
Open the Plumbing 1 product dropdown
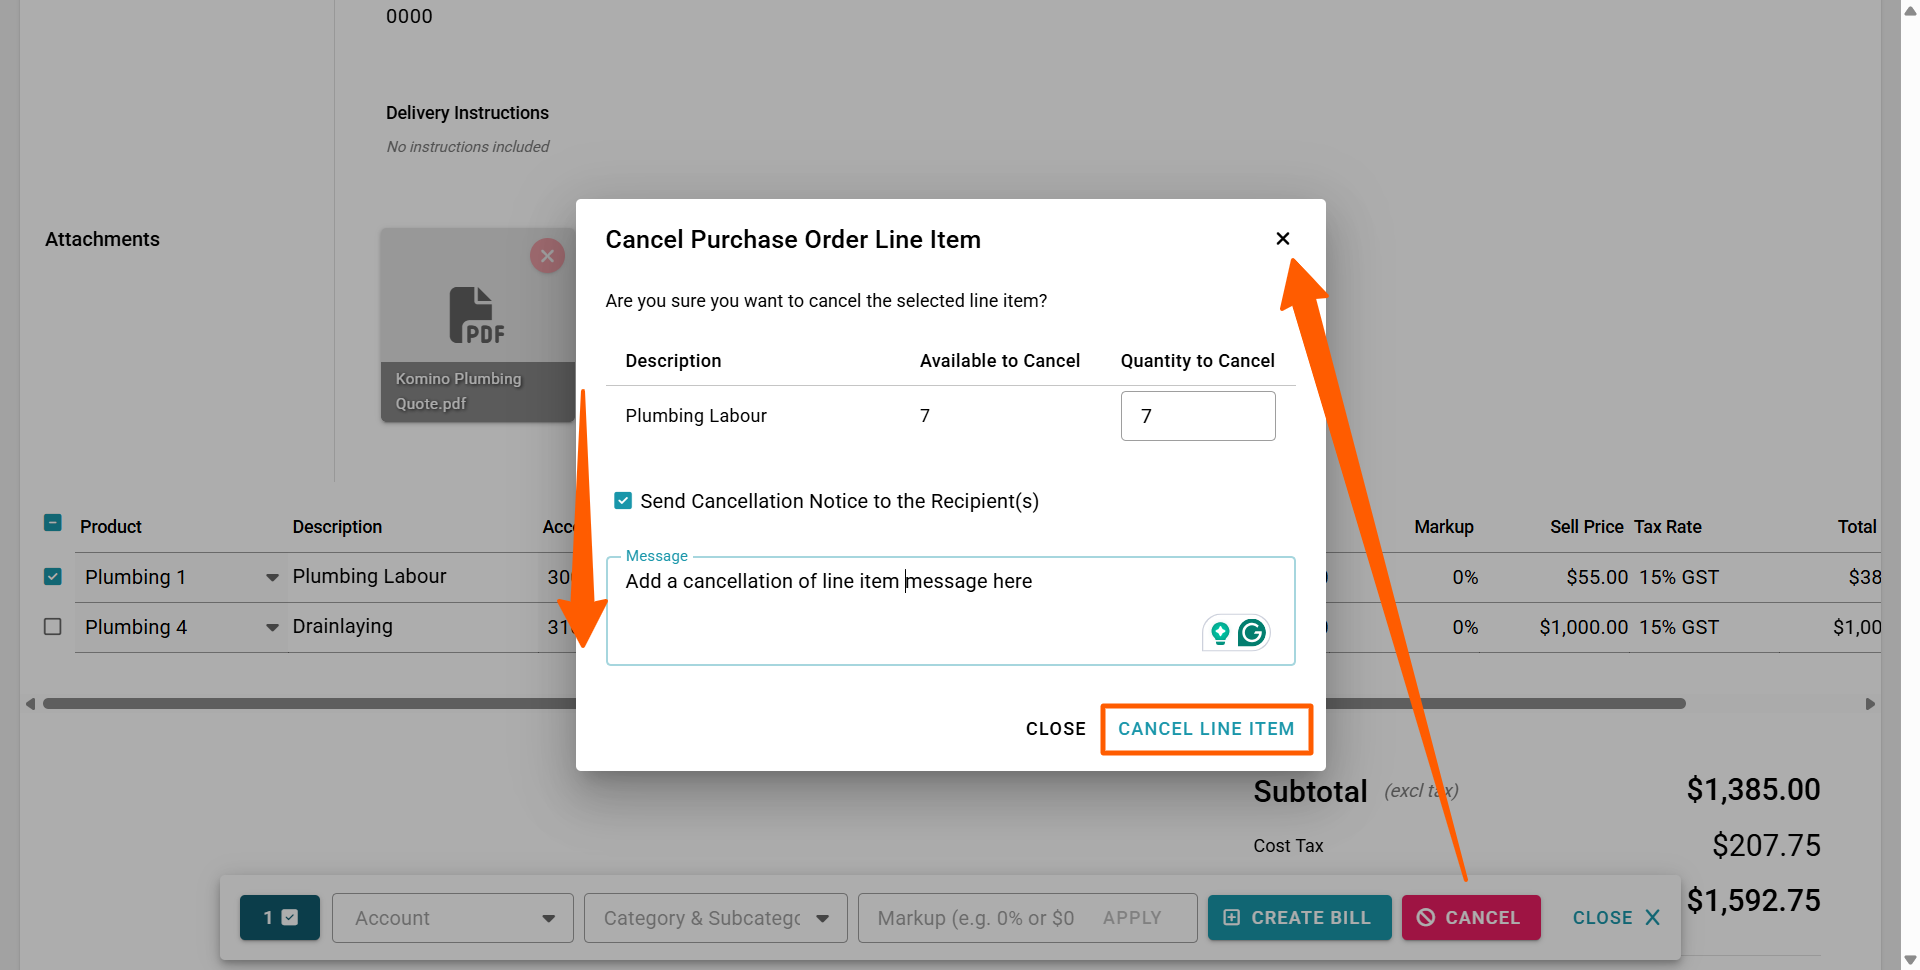[272, 578]
